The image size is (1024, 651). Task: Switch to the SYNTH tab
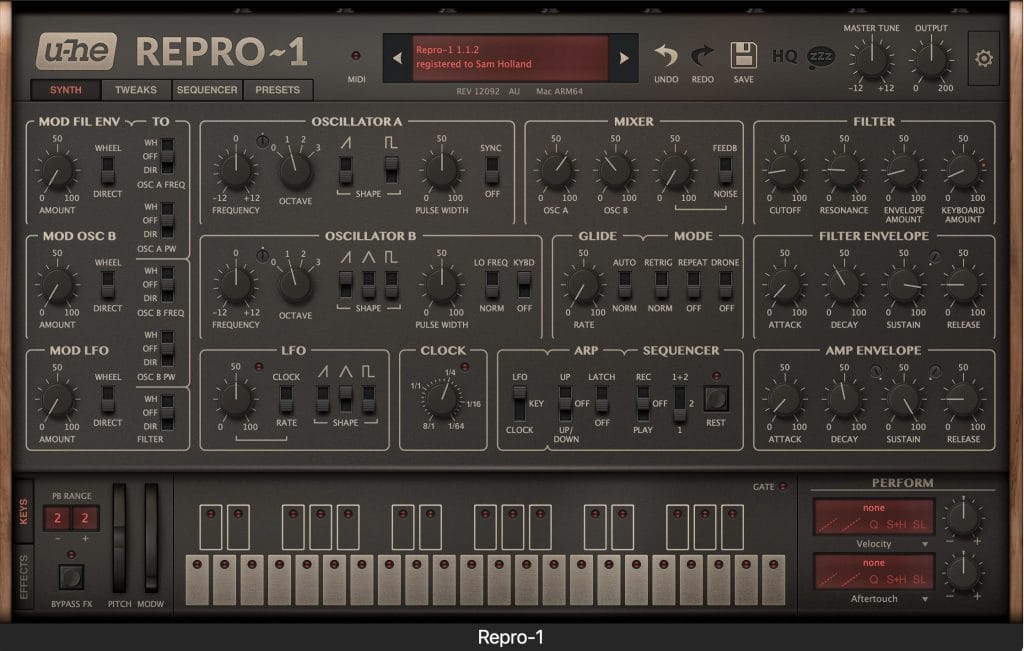pos(66,90)
